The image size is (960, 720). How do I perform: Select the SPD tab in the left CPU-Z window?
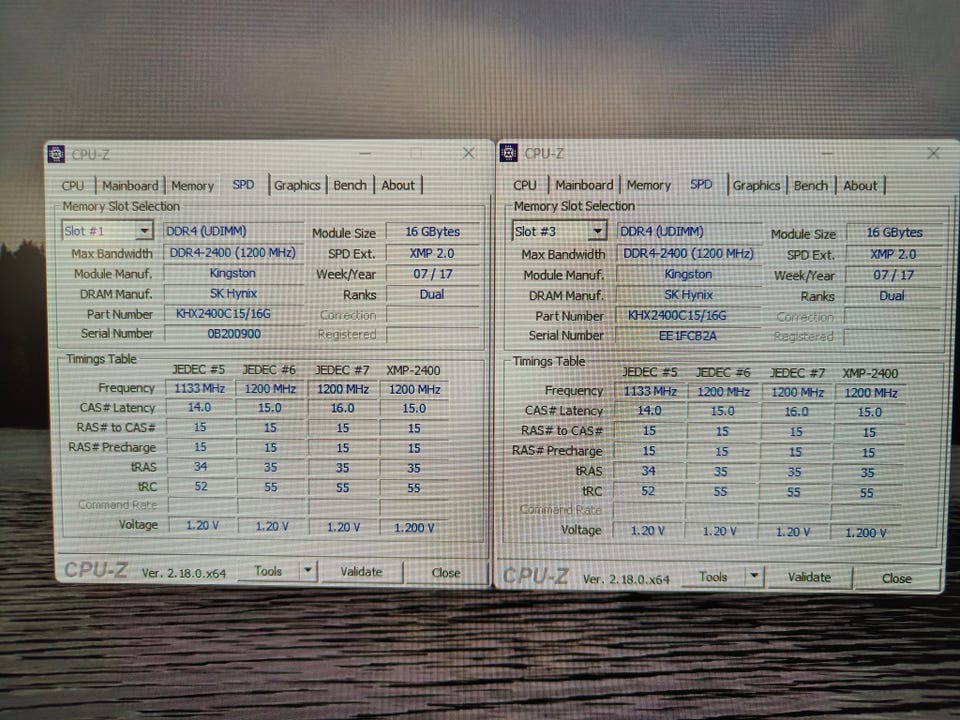[243, 184]
